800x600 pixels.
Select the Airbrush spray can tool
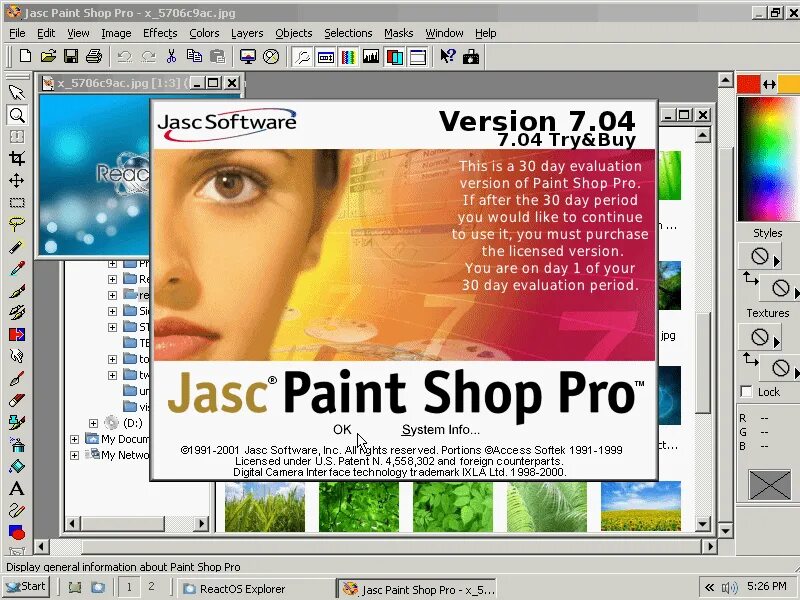[17, 444]
